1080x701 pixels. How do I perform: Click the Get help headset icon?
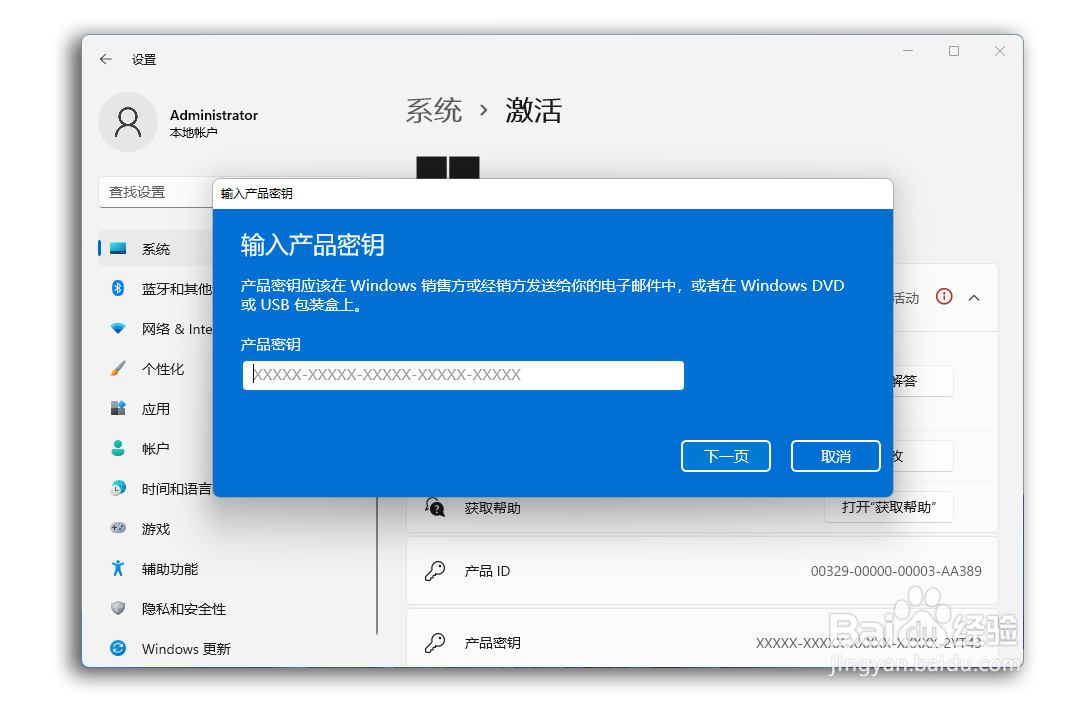[x=435, y=508]
